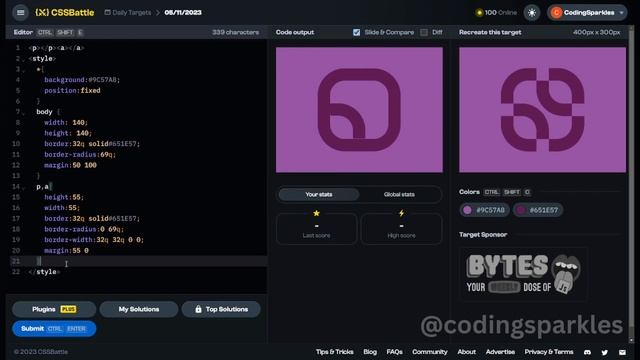Open the email icon in footer

click(x=622, y=352)
